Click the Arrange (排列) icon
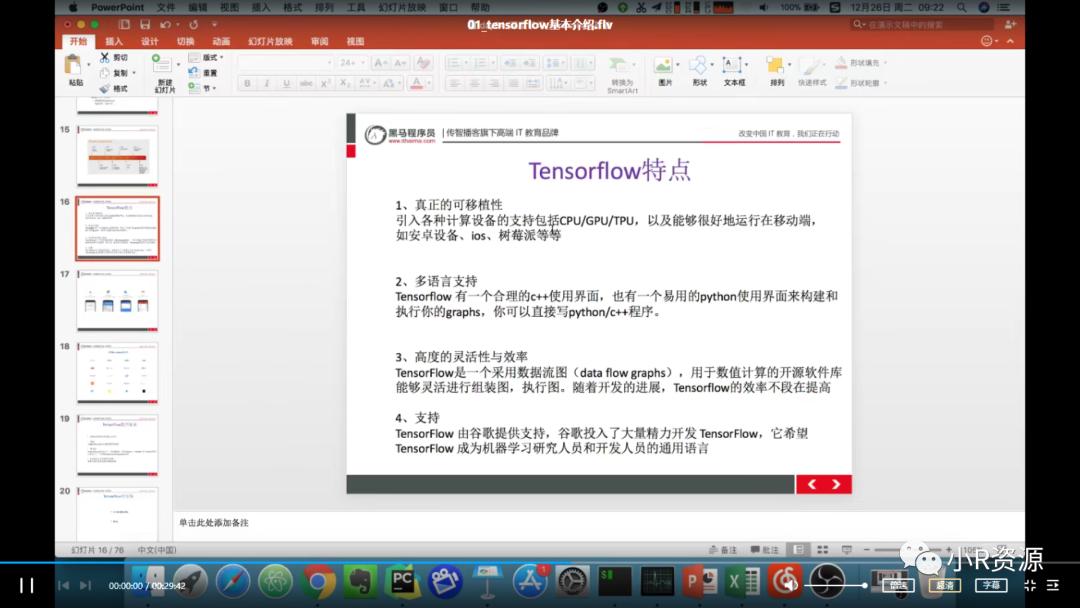The width and height of the screenshot is (1080, 608). point(775,65)
